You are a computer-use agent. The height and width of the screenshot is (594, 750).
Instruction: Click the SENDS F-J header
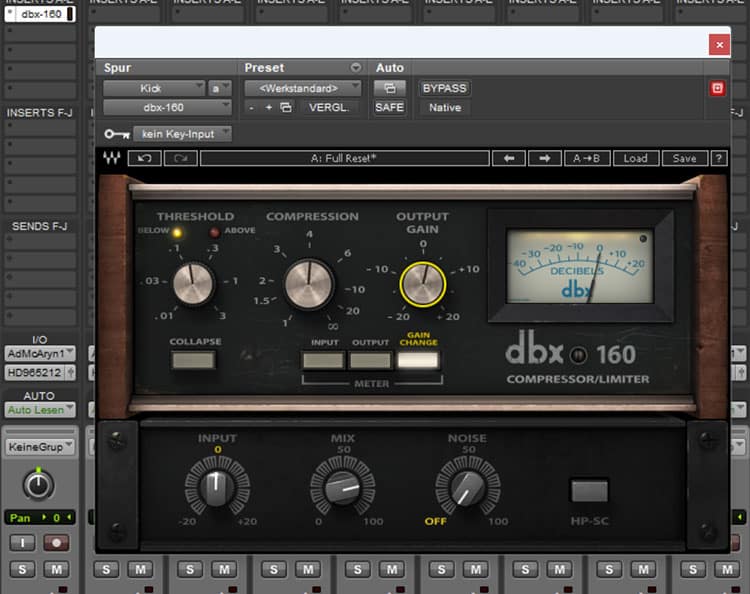click(x=39, y=226)
